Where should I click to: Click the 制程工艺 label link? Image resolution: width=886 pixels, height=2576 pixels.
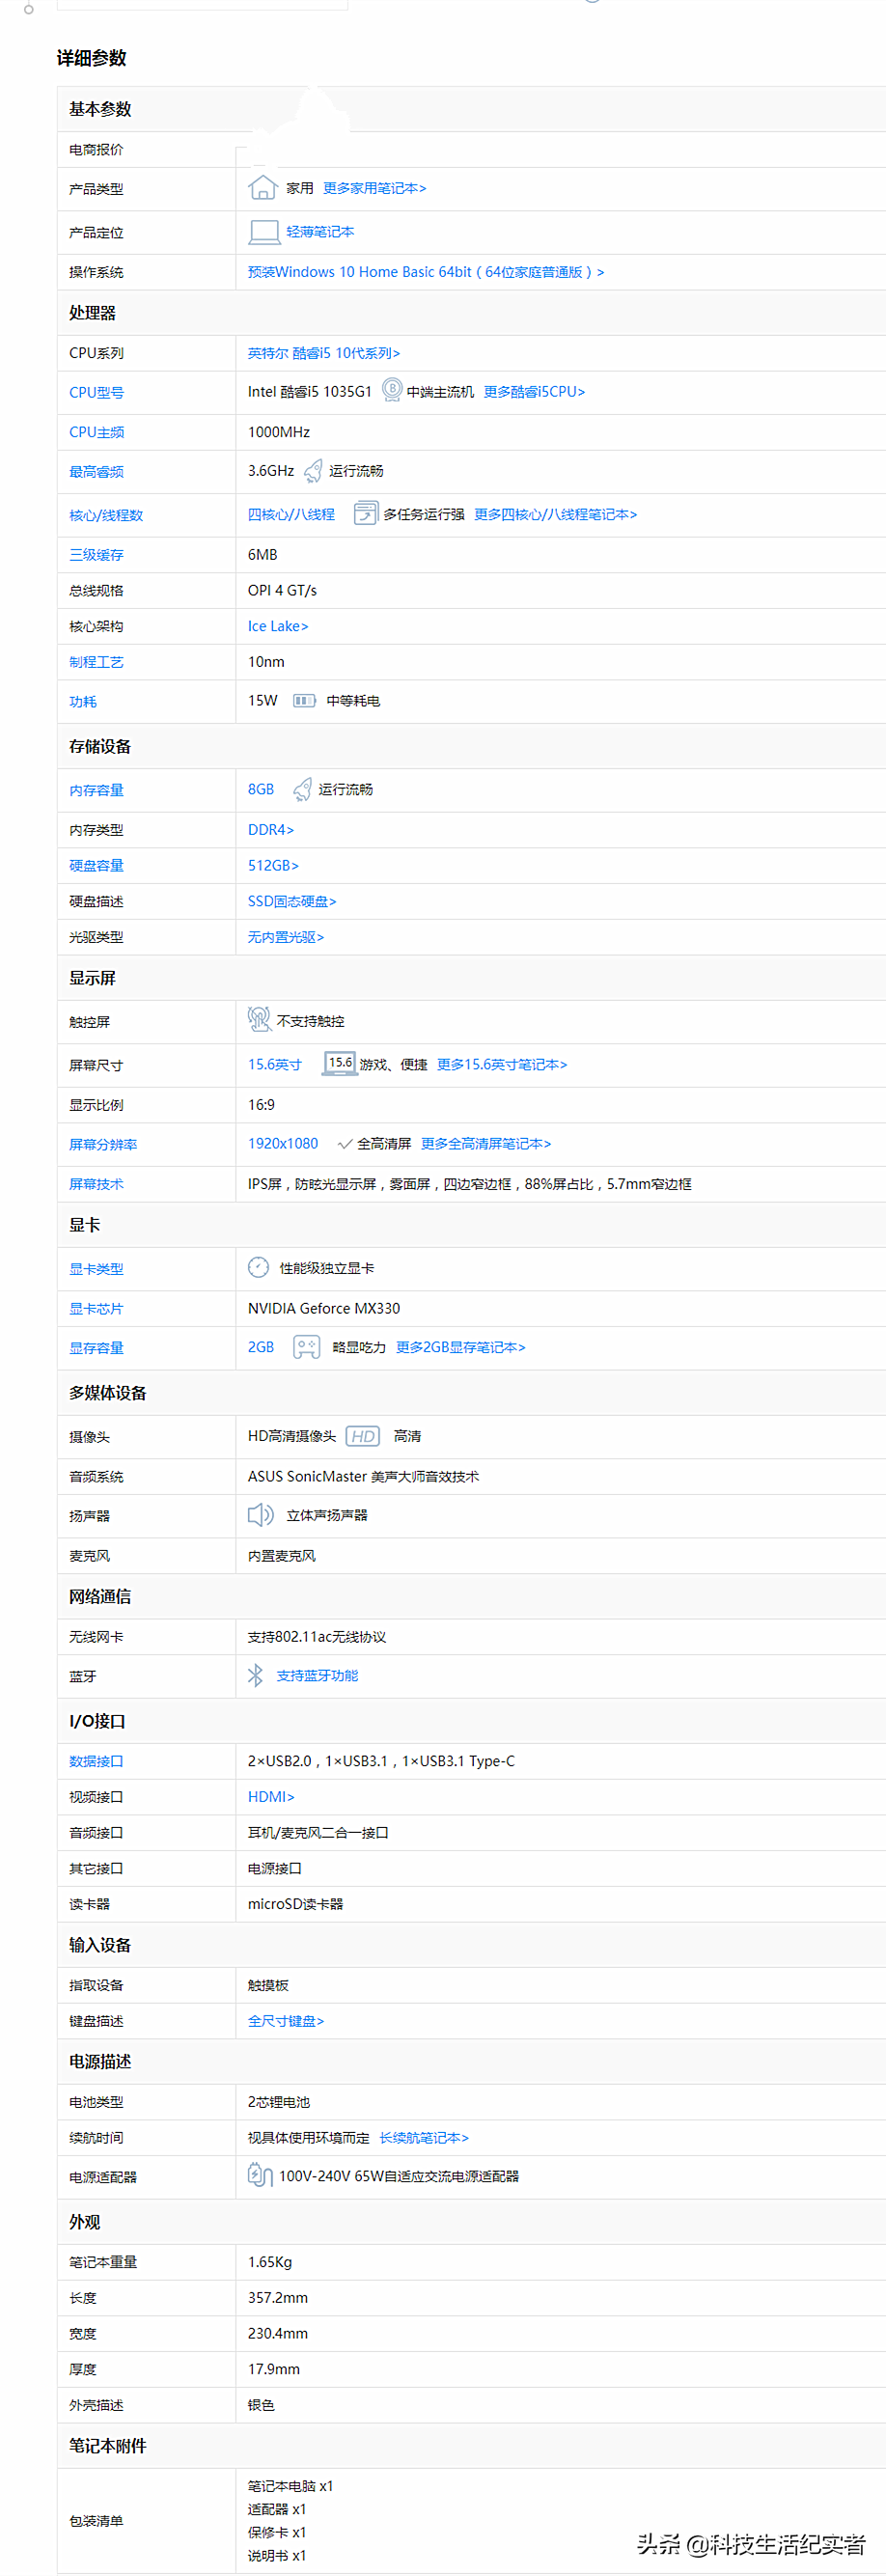tap(96, 662)
